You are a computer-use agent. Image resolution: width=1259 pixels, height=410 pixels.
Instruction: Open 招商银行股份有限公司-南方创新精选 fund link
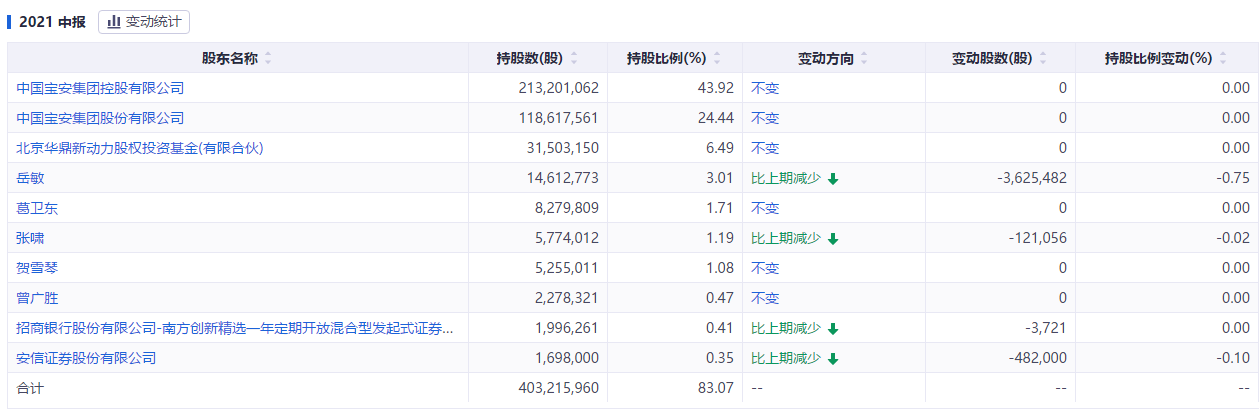click(x=235, y=328)
